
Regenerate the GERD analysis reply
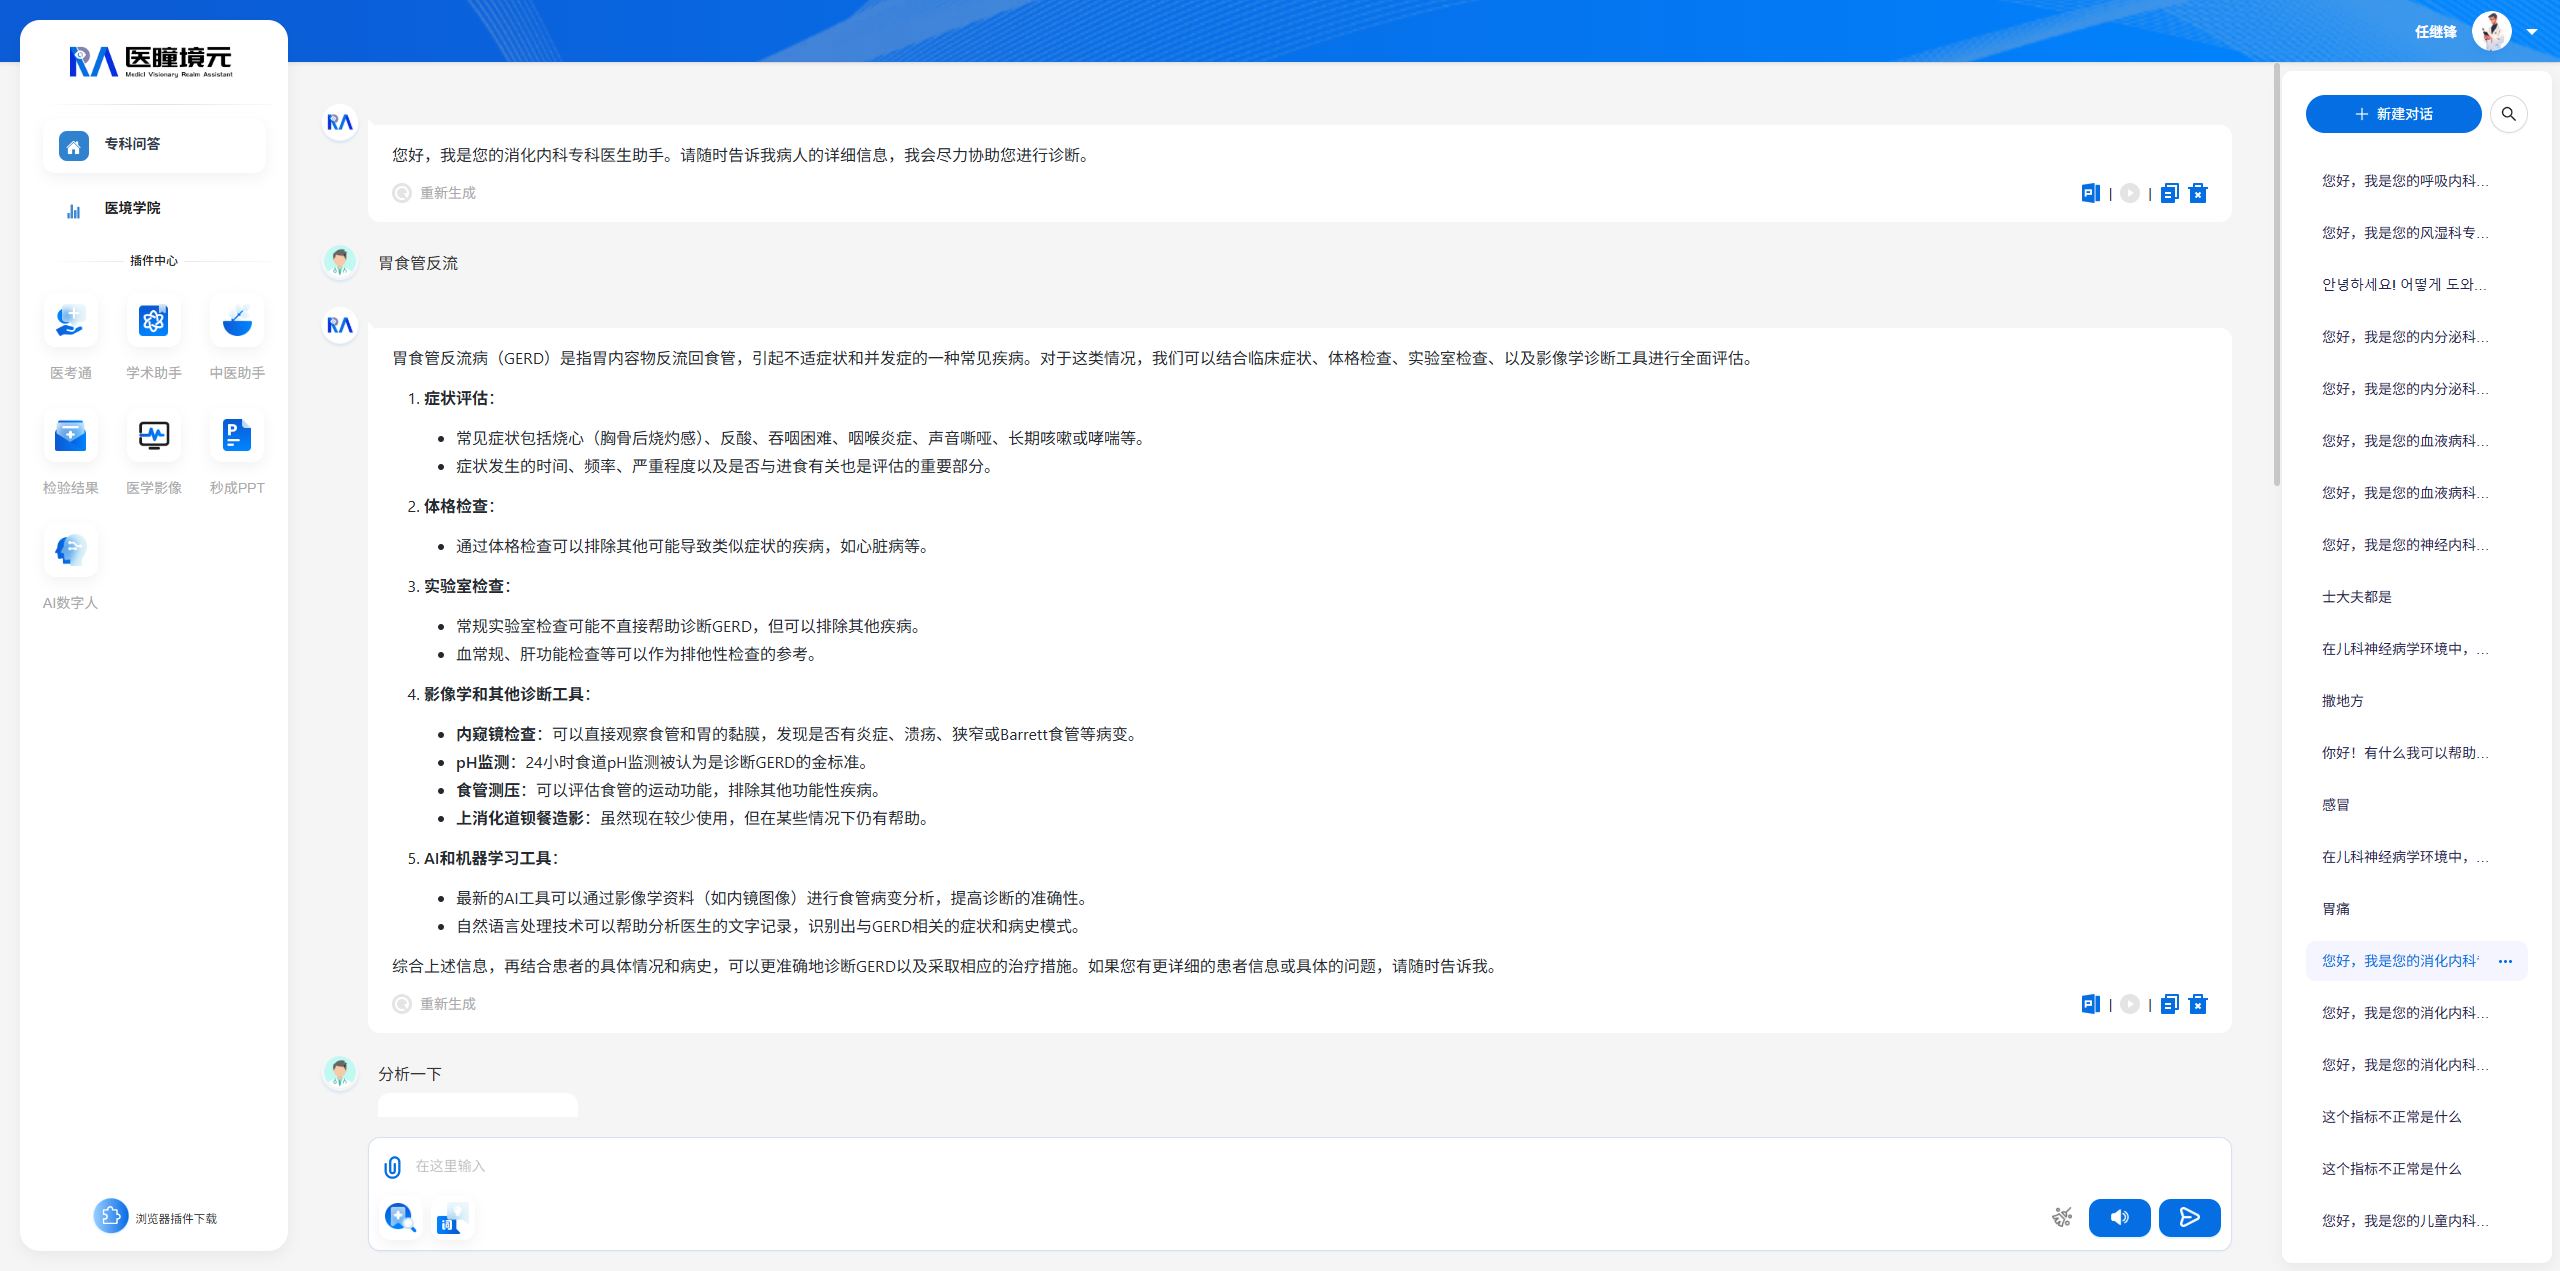[434, 1004]
